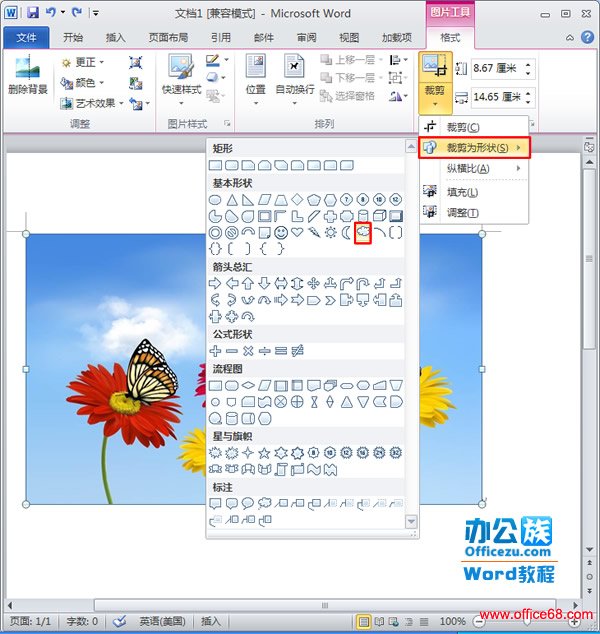Click the width field showing 14.65 厘米
Image resolution: width=600 pixels, height=634 pixels.
(x=503, y=97)
